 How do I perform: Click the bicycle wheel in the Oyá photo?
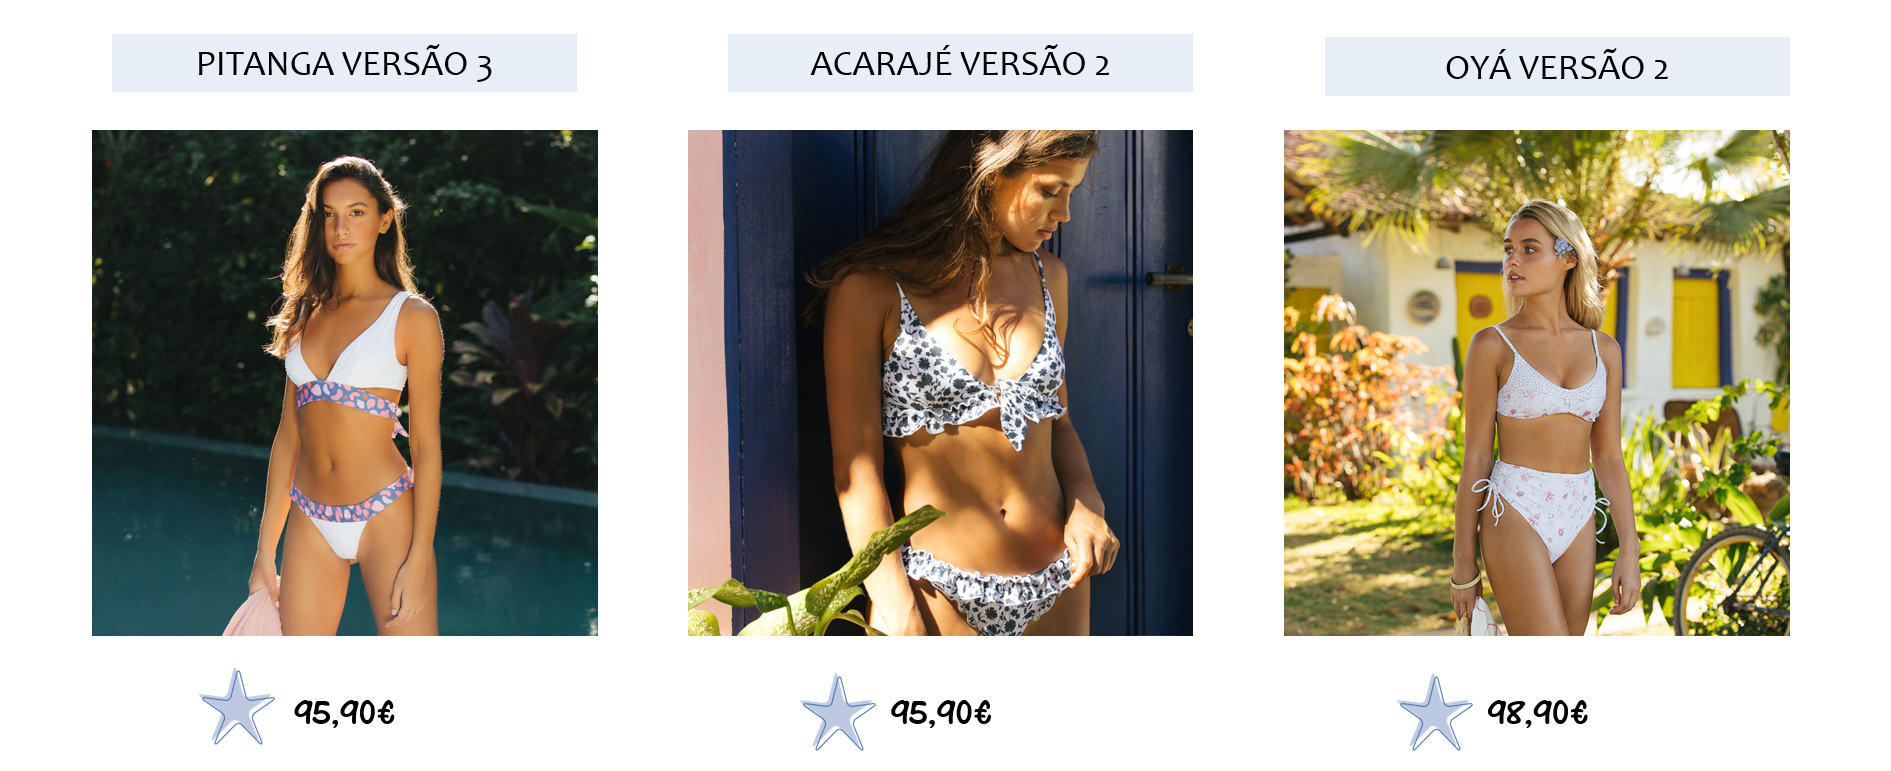1733,585
